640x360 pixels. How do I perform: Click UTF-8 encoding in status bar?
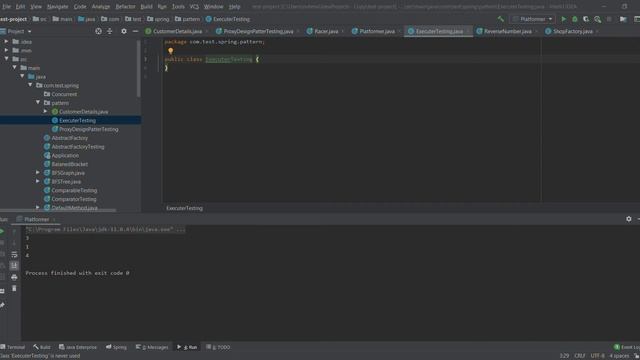pyautogui.click(x=597, y=356)
